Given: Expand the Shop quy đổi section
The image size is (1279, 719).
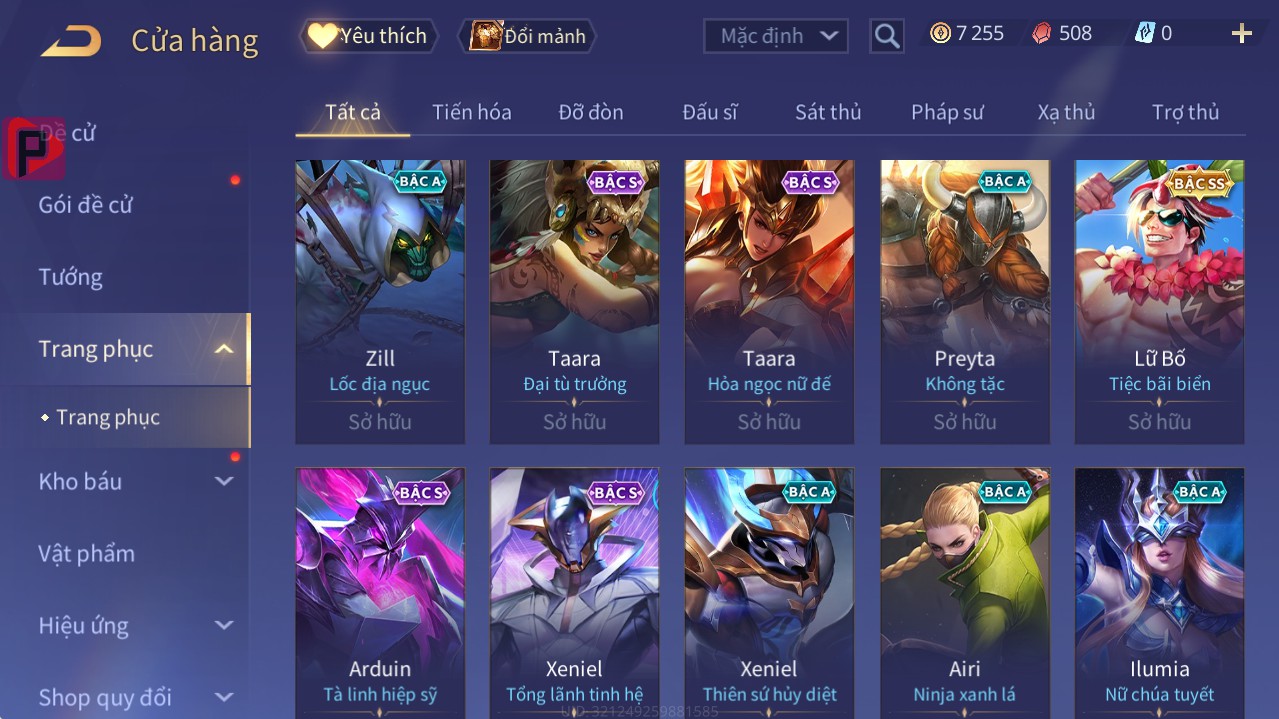Looking at the screenshot, I should tap(224, 697).
